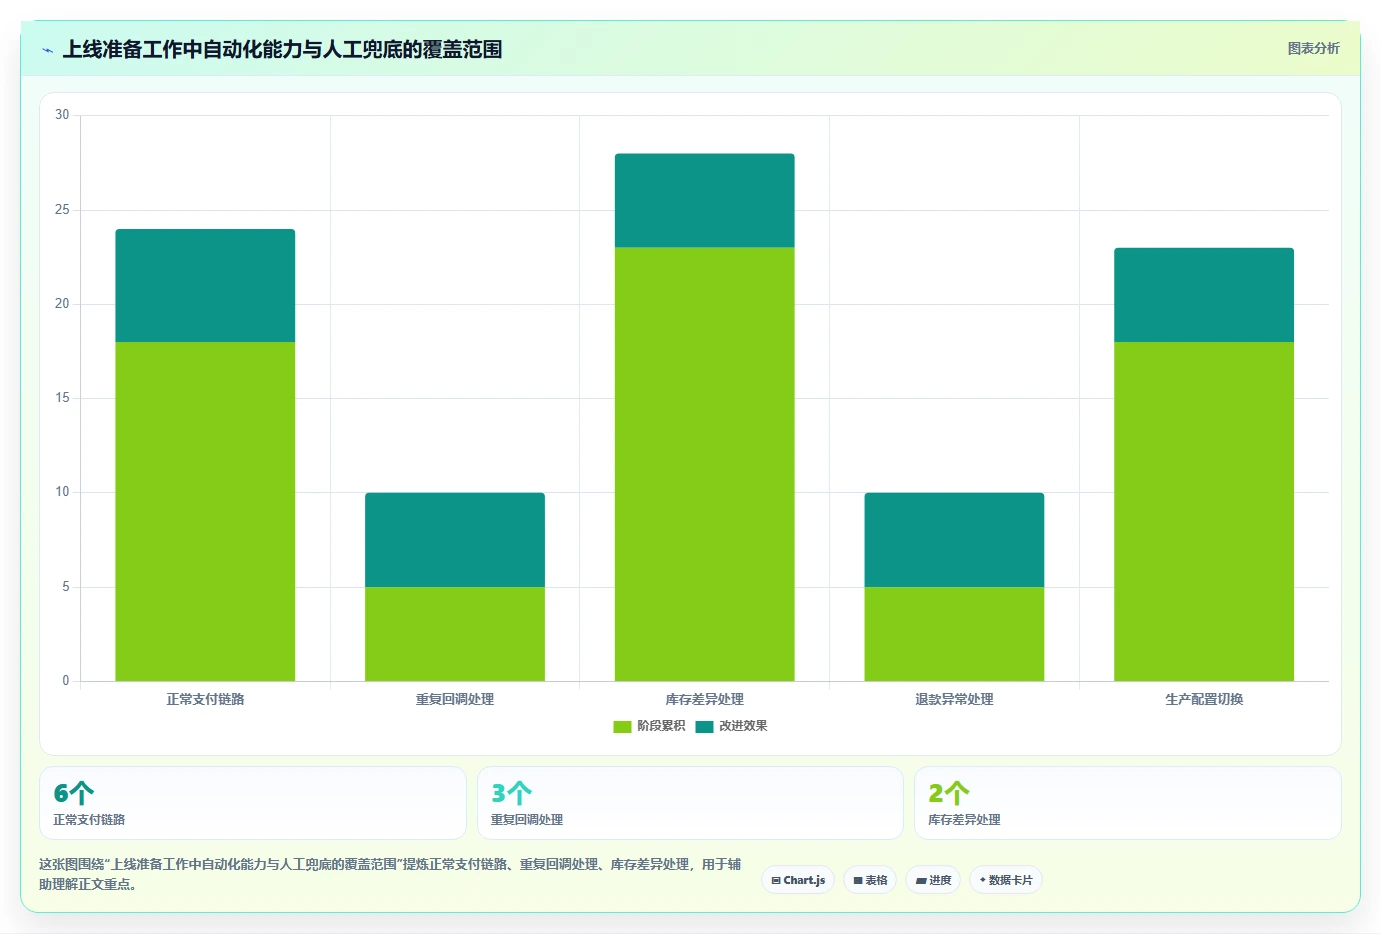The height and width of the screenshot is (934, 1381).
Task: Click the 库存差异处理 caption in the third stat card
Action: coord(964,819)
